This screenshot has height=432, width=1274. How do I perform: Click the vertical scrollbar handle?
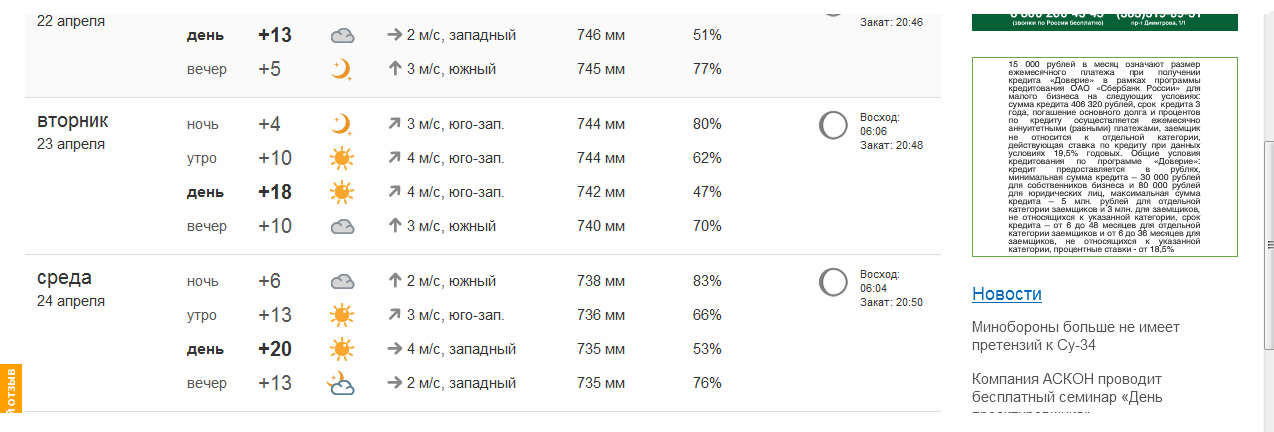point(1268,244)
